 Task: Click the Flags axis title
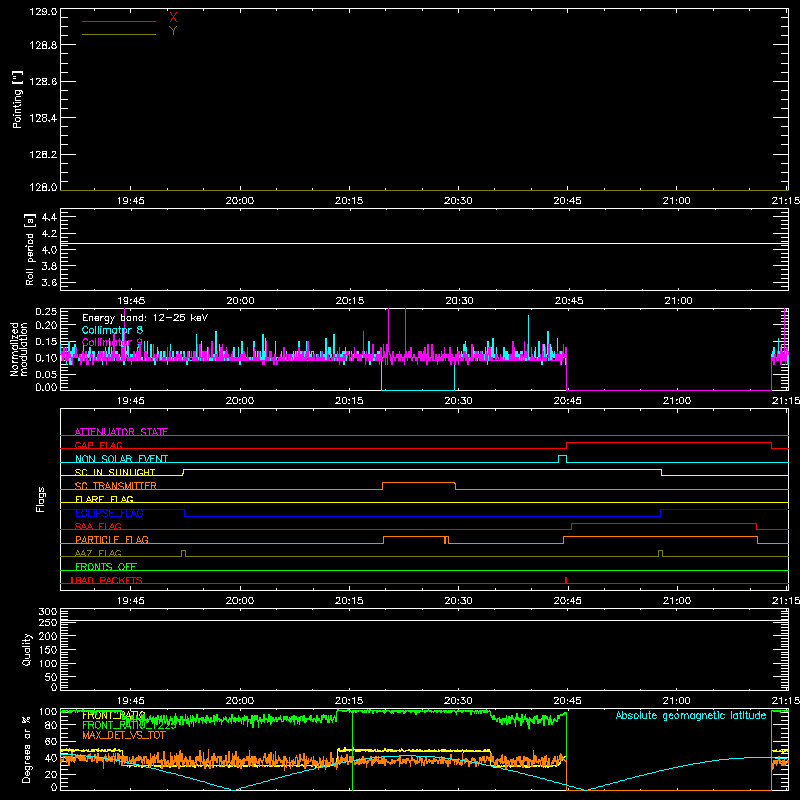(x=40, y=499)
